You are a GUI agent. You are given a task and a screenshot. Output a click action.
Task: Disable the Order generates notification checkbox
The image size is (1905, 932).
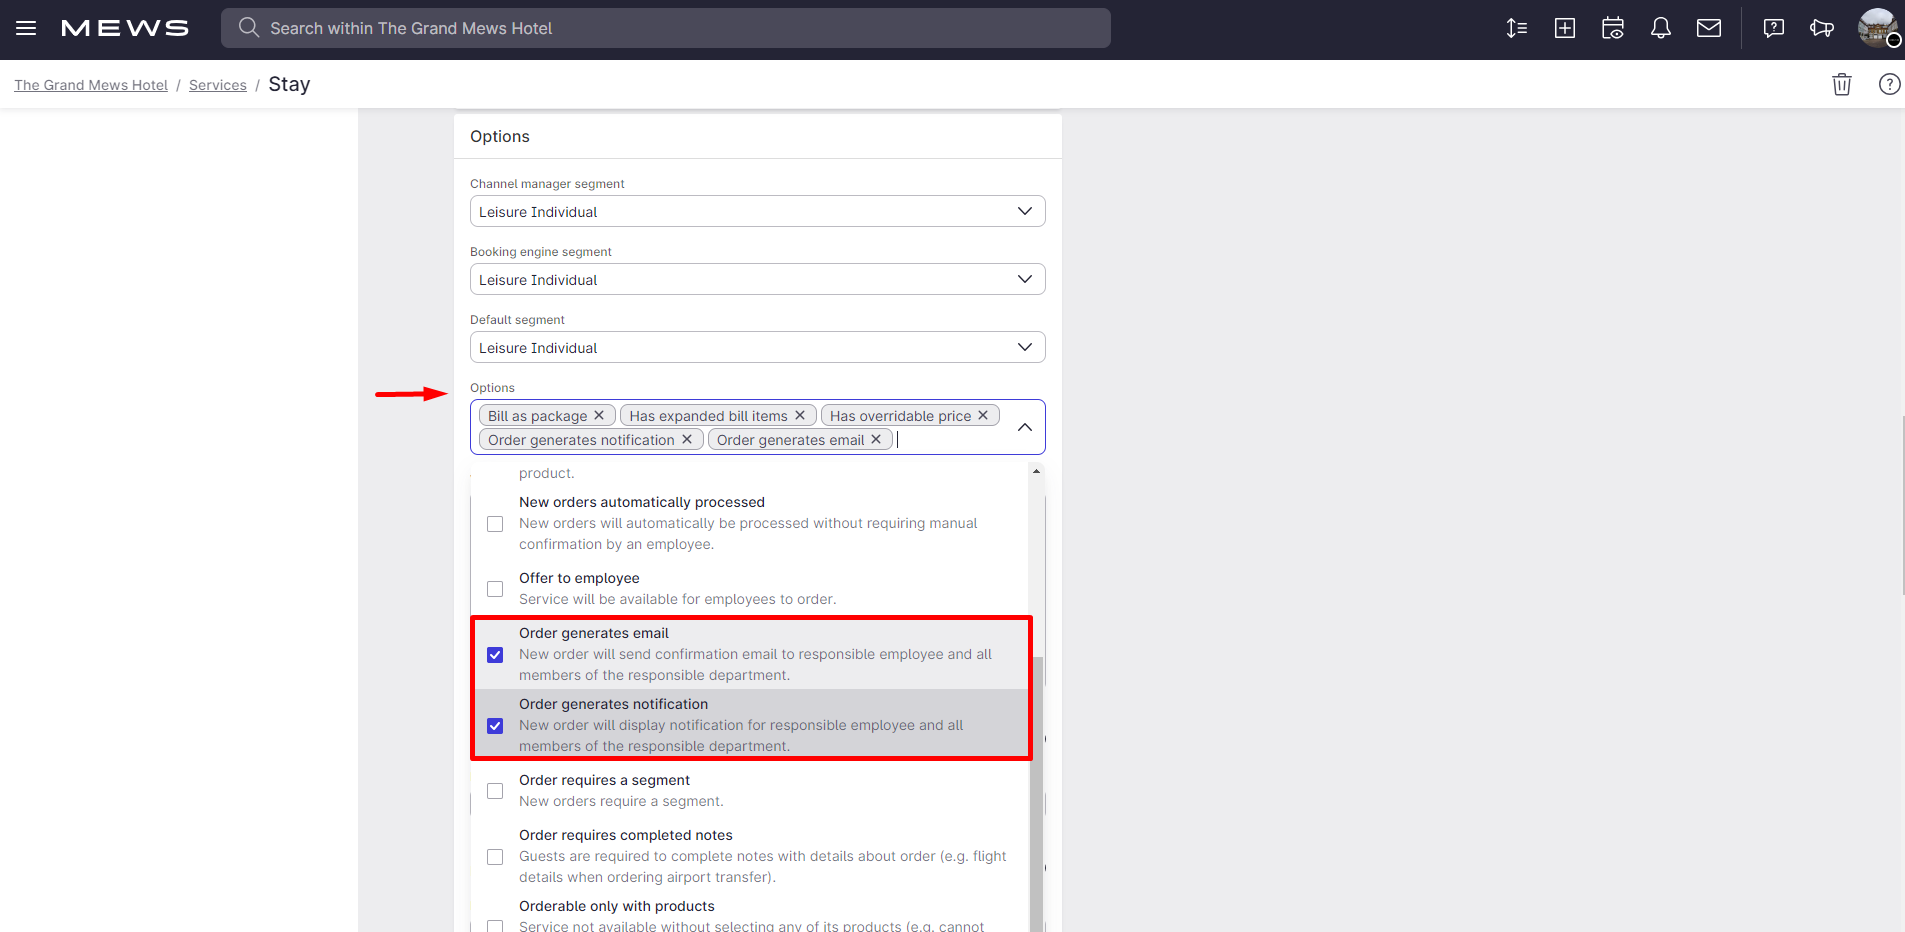coord(495,725)
